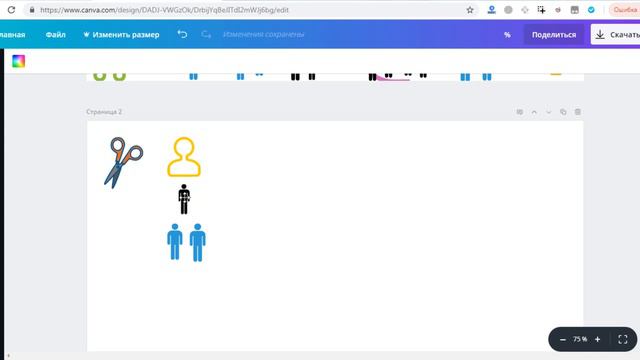Open Изменить размер resize option

[121, 35]
